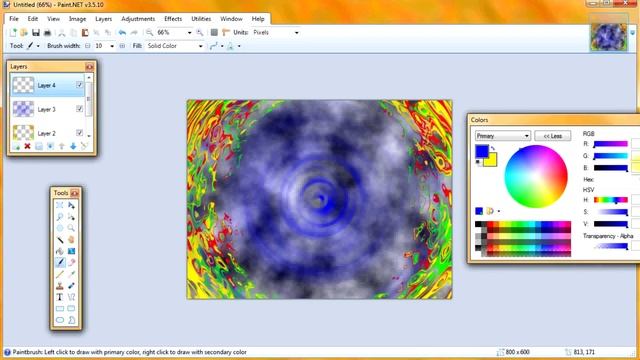The image size is (640, 360).
Task: Open the Effects menu
Action: [x=173, y=19]
